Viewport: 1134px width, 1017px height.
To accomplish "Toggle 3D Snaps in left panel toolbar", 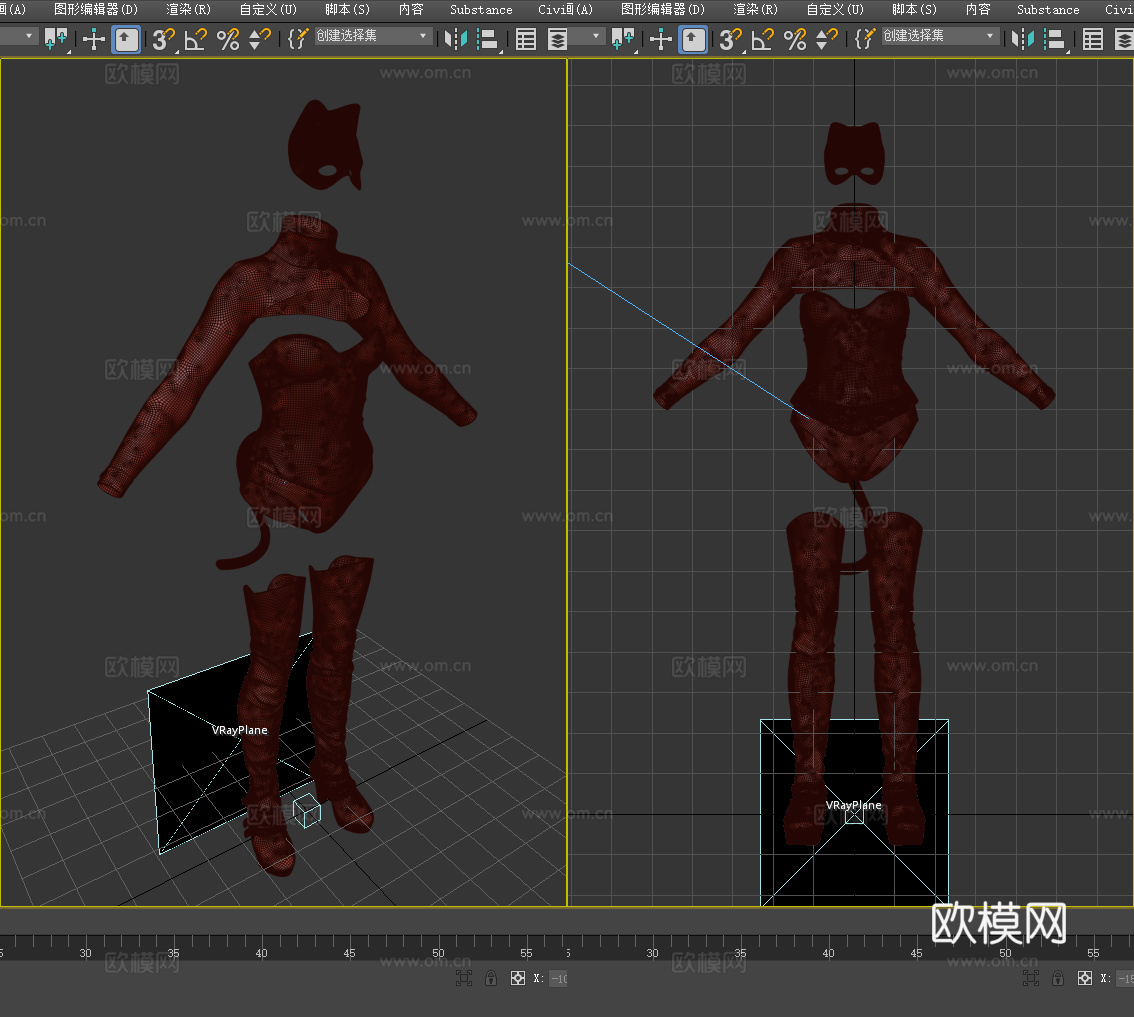I will tap(163, 39).
